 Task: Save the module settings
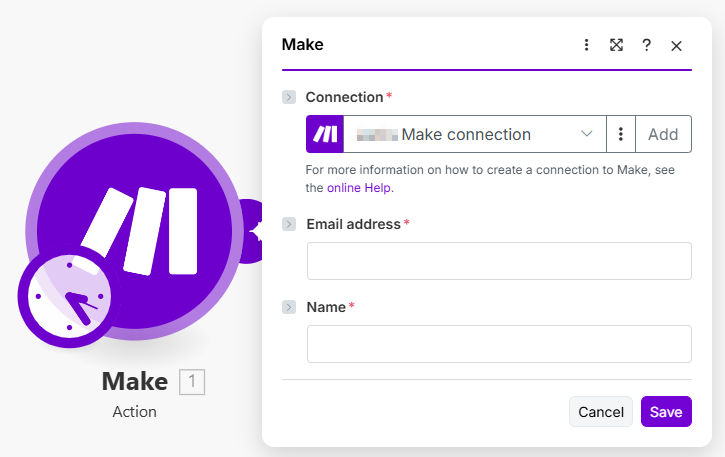[666, 412]
